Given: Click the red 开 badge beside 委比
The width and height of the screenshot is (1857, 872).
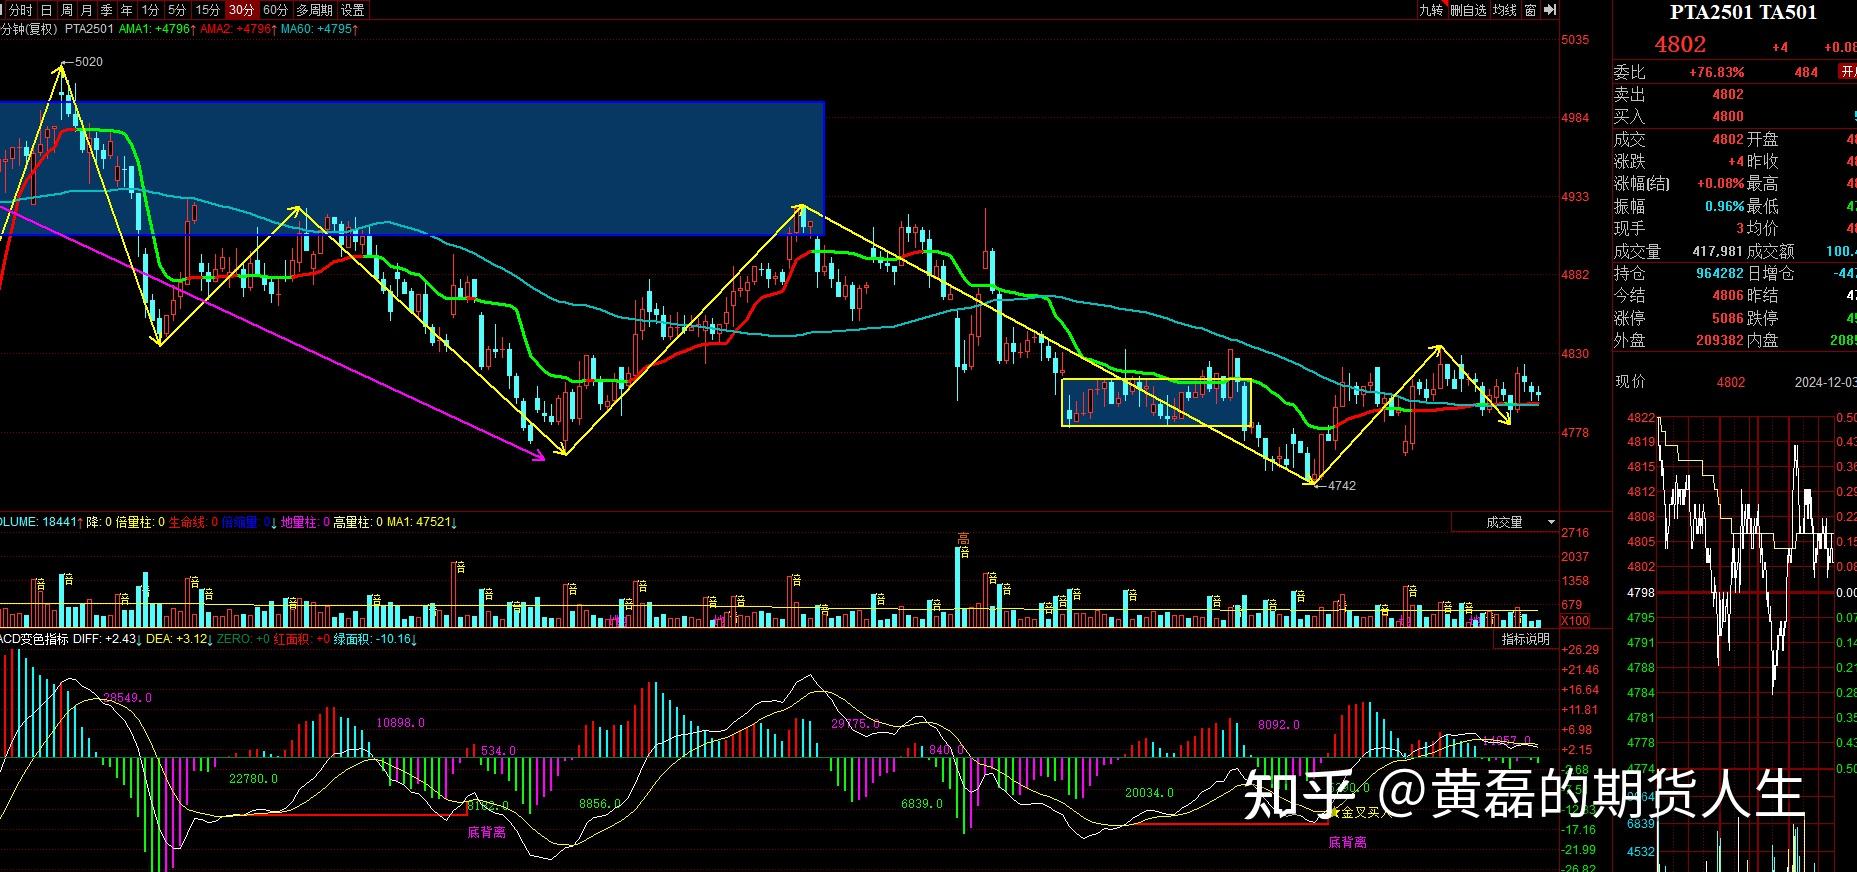Looking at the screenshot, I should tap(1847, 72).
